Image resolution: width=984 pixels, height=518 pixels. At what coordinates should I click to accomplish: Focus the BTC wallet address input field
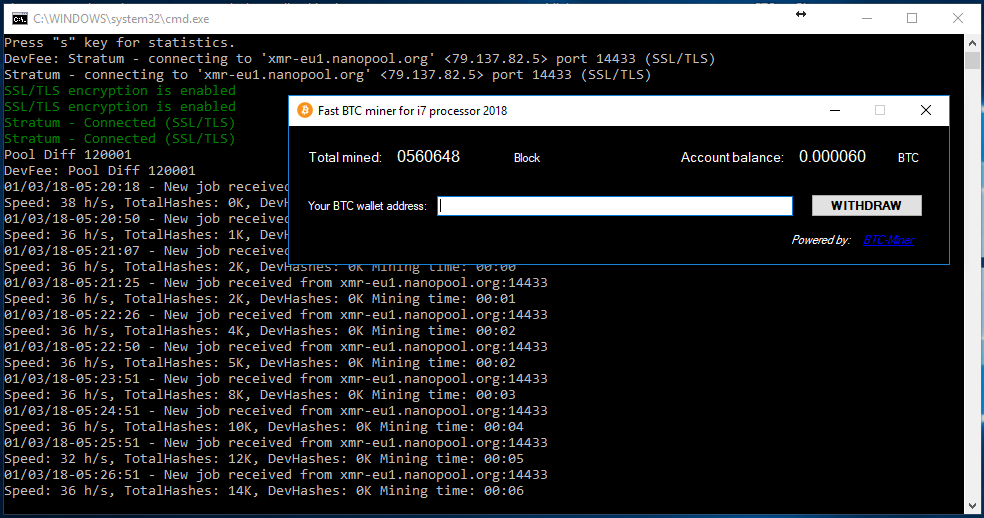[x=615, y=206]
